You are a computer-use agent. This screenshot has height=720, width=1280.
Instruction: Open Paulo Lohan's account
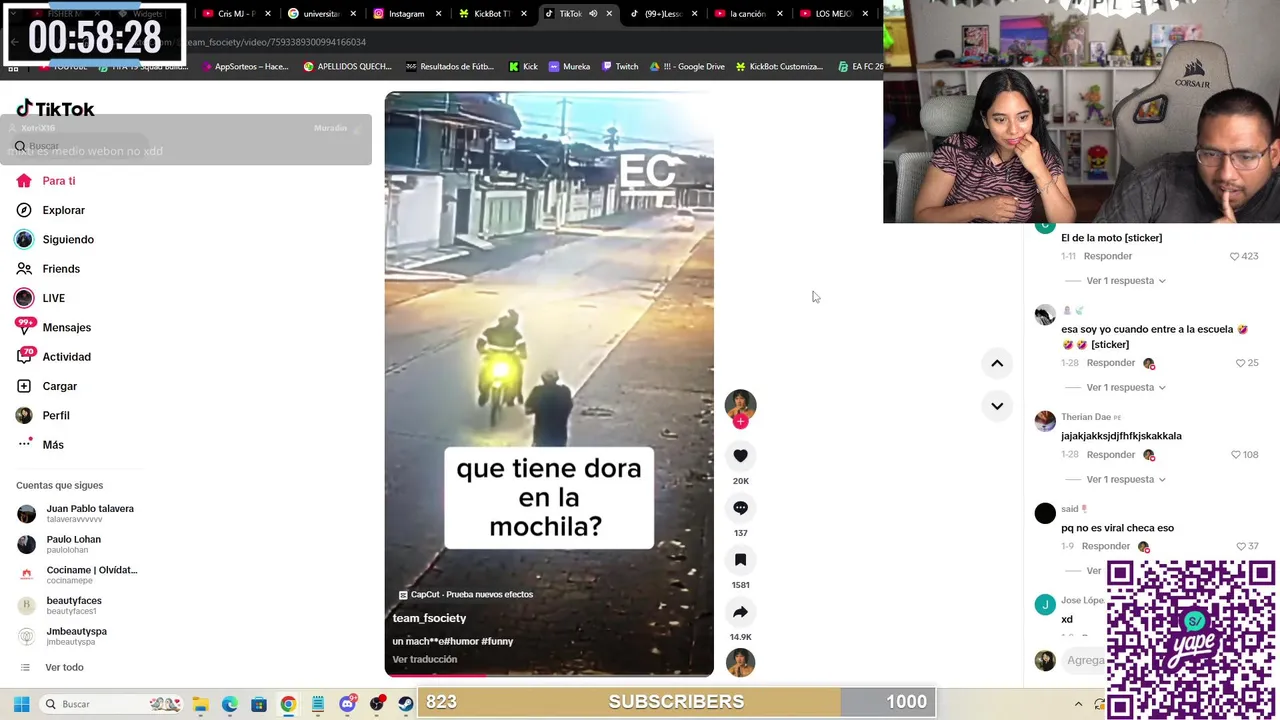click(60, 544)
